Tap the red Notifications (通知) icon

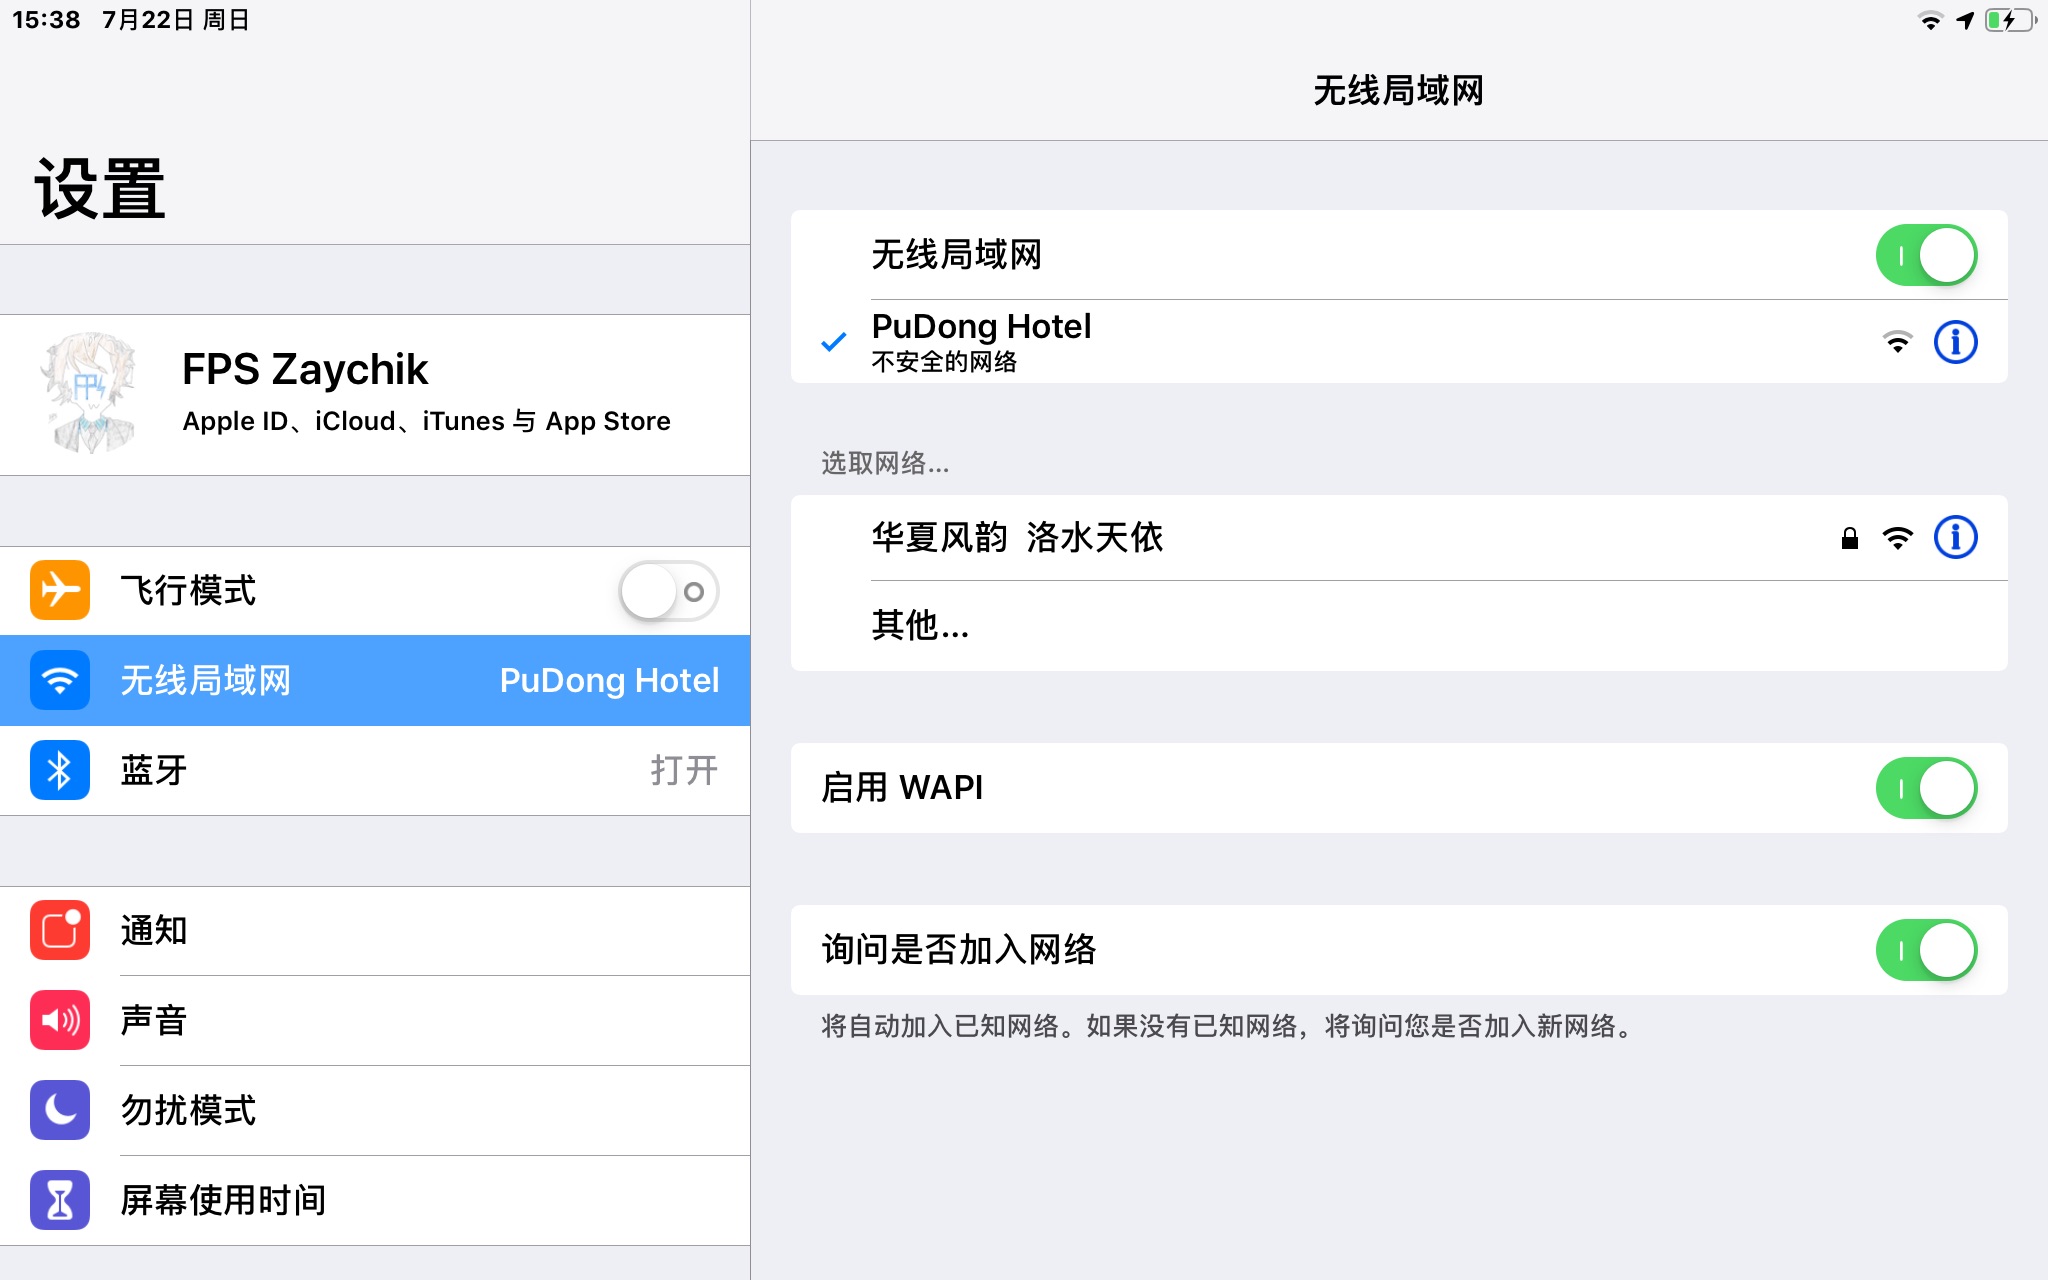click(60, 930)
